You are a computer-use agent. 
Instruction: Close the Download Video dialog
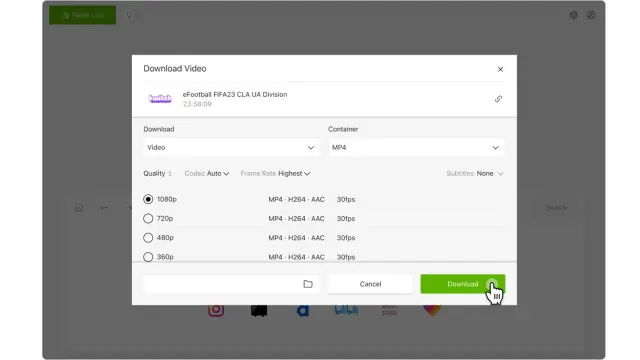[500, 69]
